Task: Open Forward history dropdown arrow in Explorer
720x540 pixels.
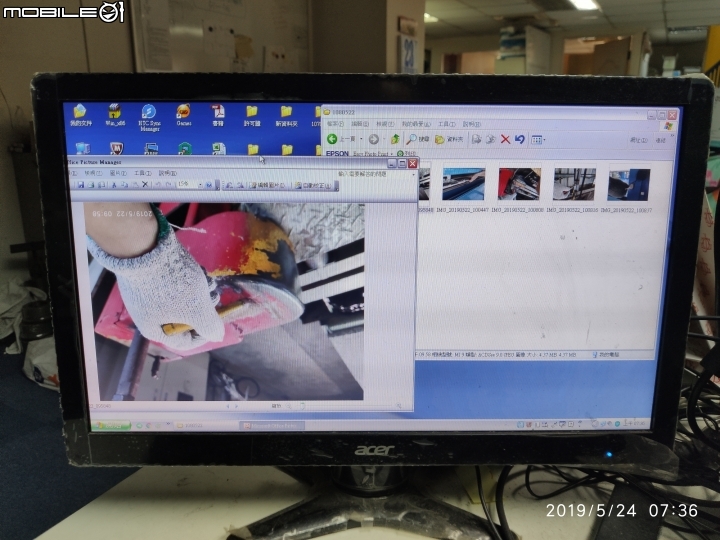Action: (x=384, y=139)
